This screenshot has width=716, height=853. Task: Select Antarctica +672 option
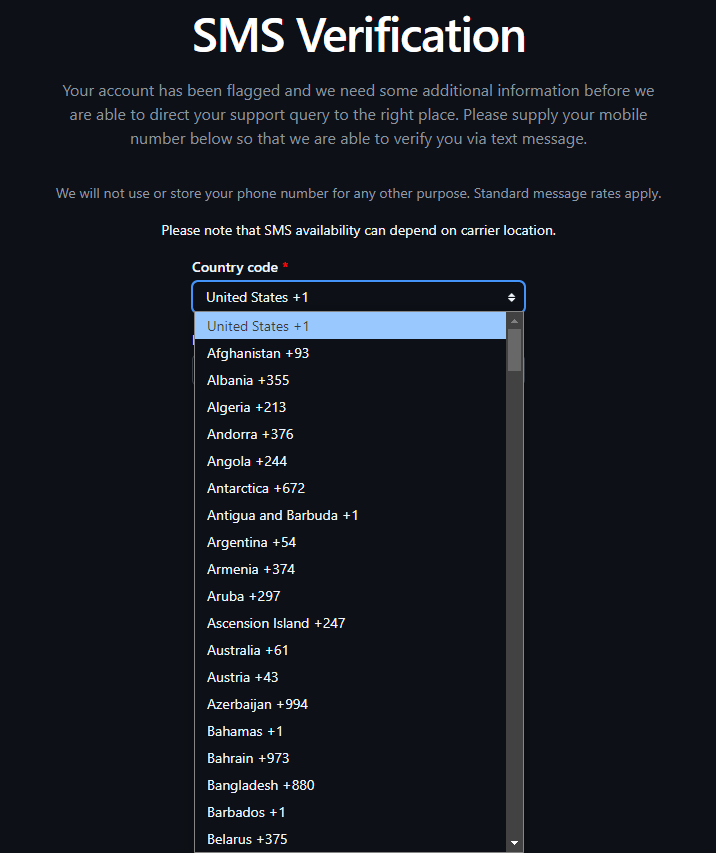tap(350, 488)
